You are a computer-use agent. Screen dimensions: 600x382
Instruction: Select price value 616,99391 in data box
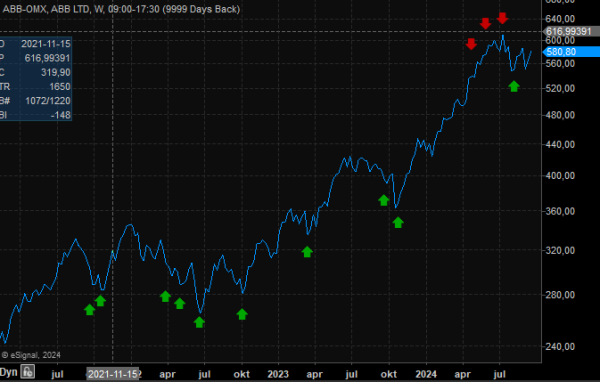(47, 58)
